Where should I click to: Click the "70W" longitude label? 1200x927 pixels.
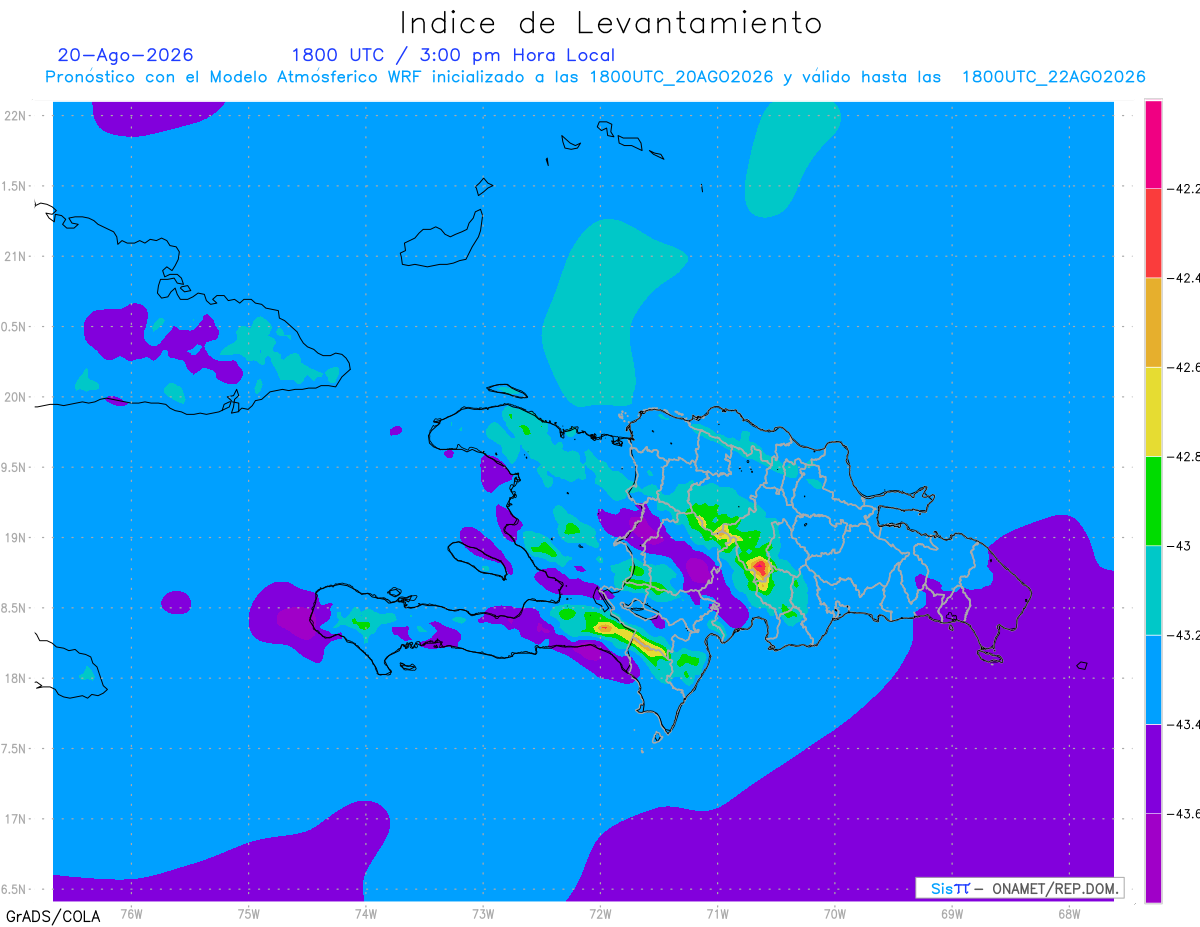(835, 913)
